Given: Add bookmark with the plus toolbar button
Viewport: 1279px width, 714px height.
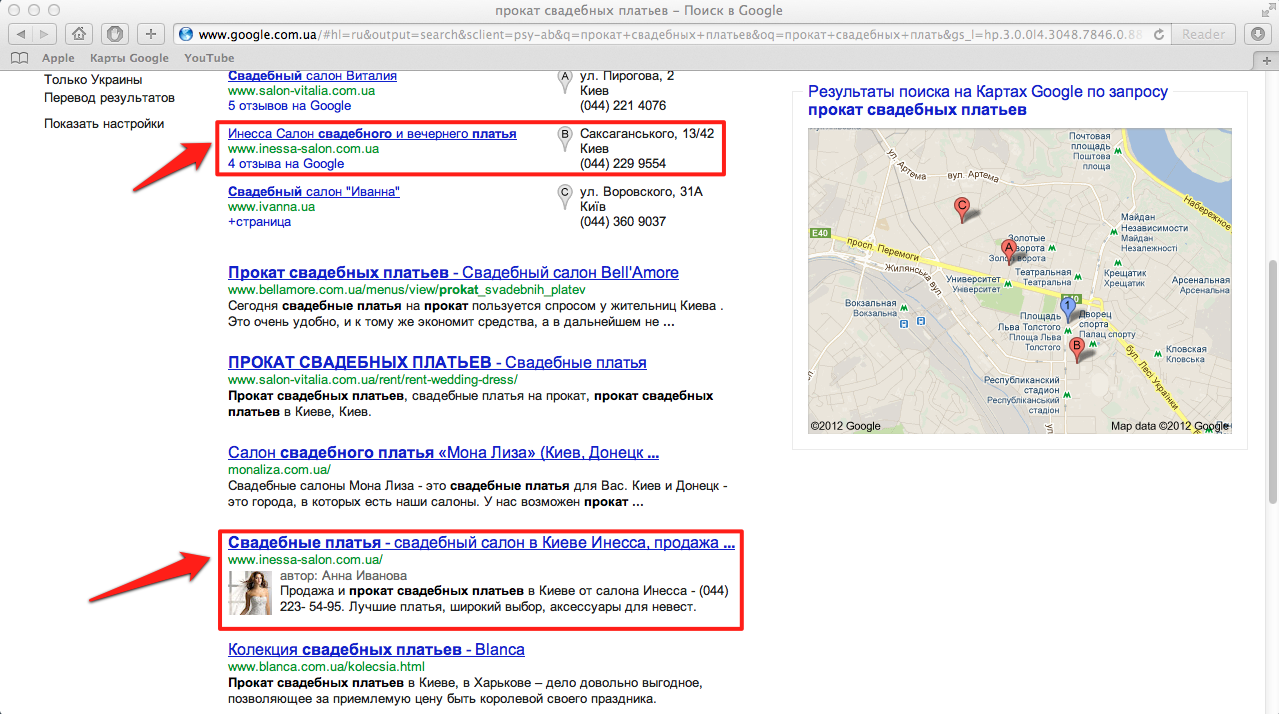Looking at the screenshot, I should pos(150,34).
